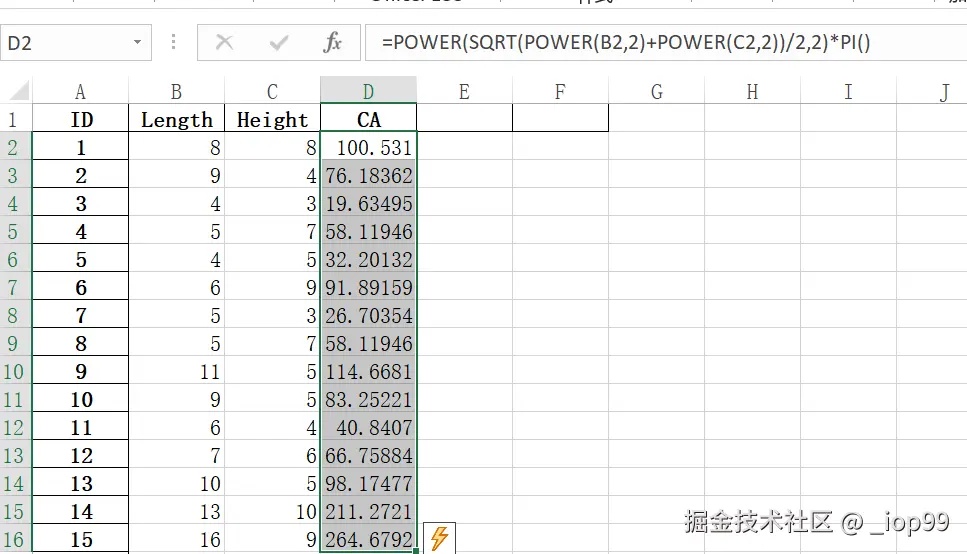Select row 1 header
Image resolution: width=967 pixels, height=554 pixels.
[x=15, y=118]
